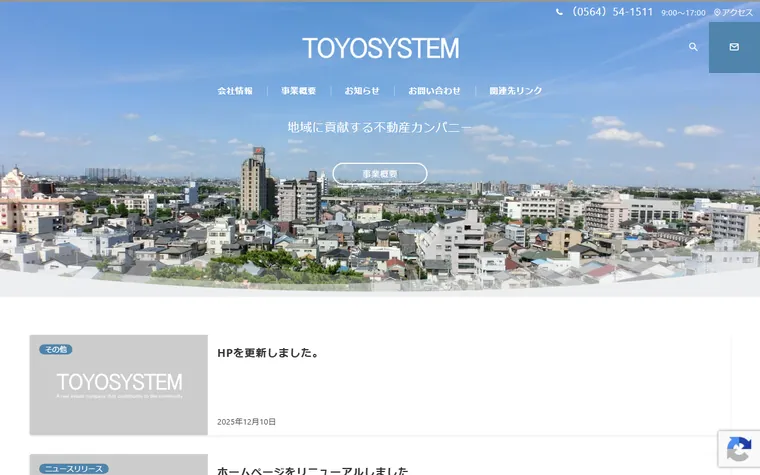
Task: Open the HPを更新しました。 article title
Action: [x=268, y=353]
